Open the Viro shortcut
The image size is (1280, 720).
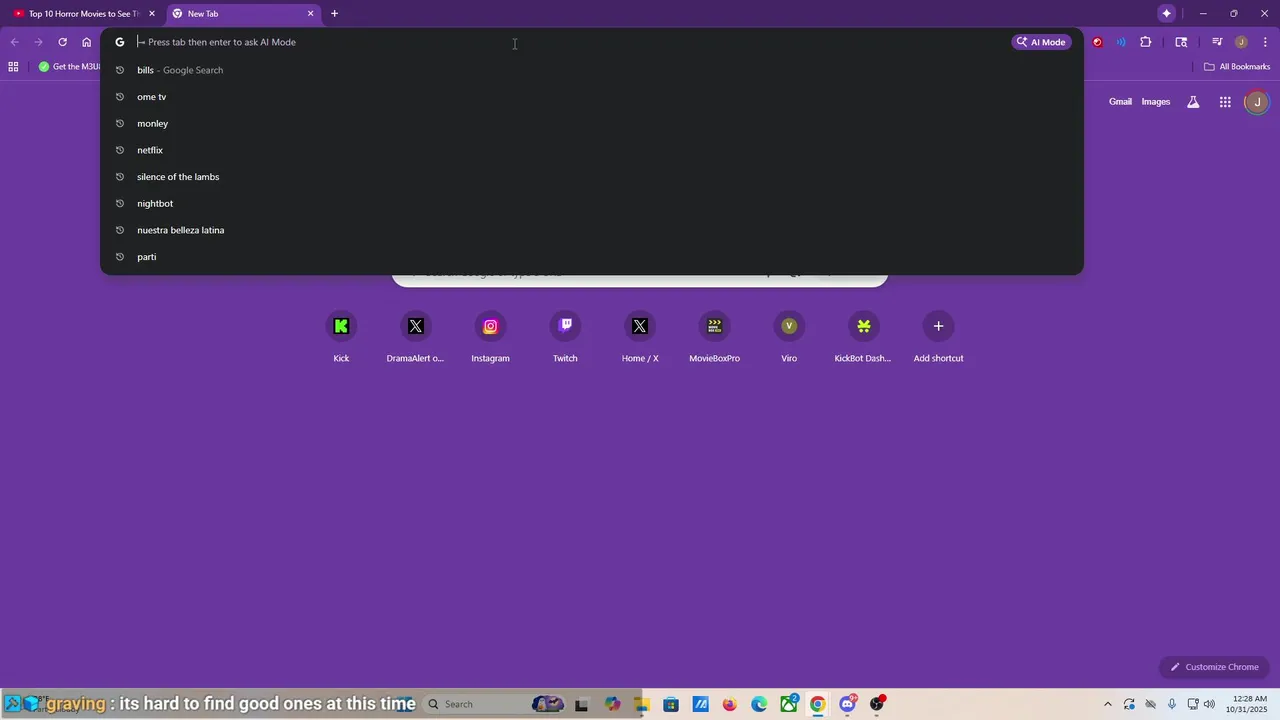click(x=789, y=337)
